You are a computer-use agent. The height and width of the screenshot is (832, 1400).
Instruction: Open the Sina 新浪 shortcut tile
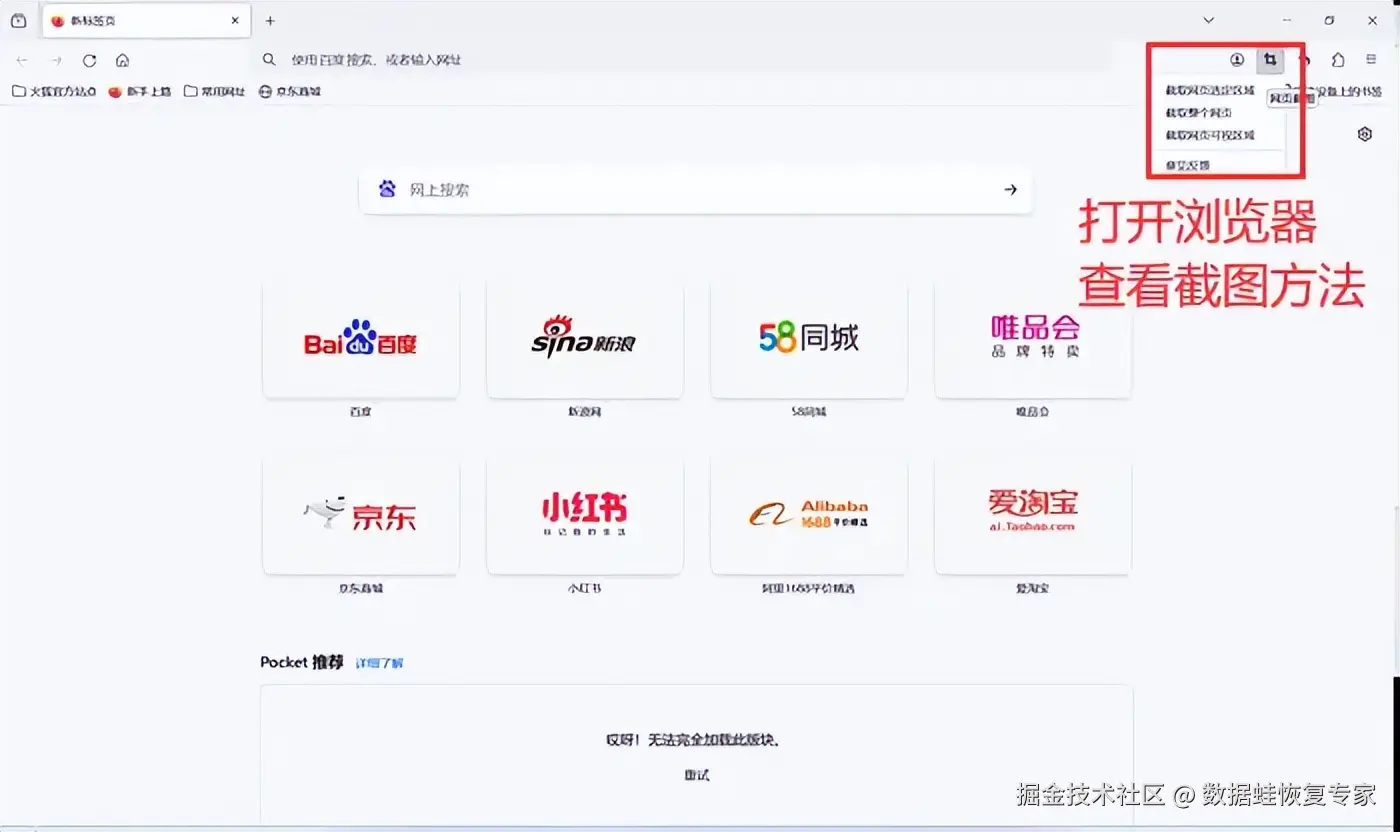click(585, 340)
